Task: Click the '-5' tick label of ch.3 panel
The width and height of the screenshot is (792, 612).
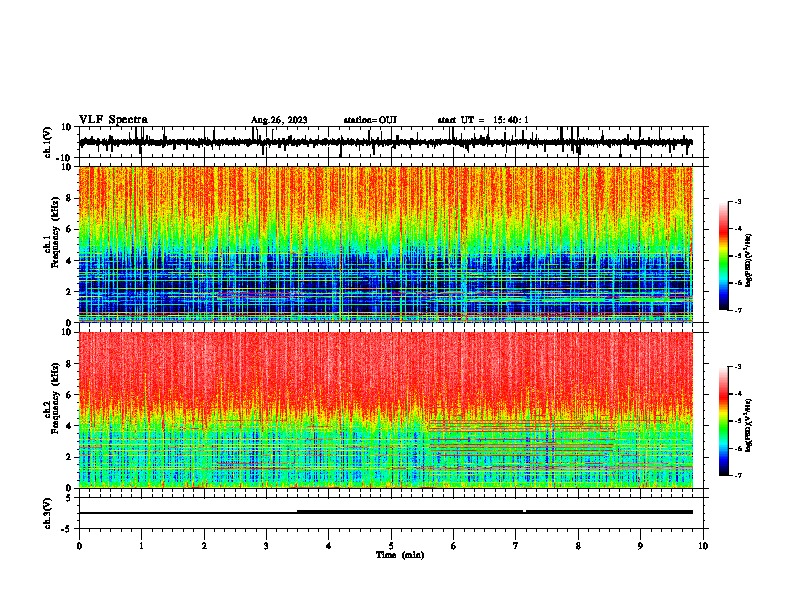Action: (x=67, y=529)
